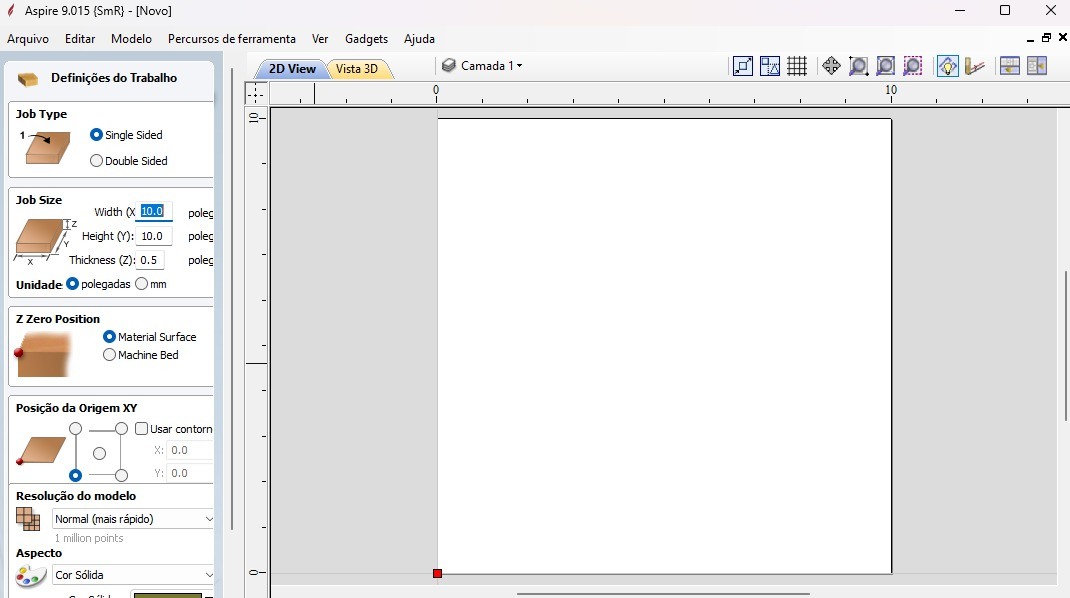Toggle the lightbulb 2D view control icon
1070x598 pixels.
pyautogui.click(x=948, y=66)
